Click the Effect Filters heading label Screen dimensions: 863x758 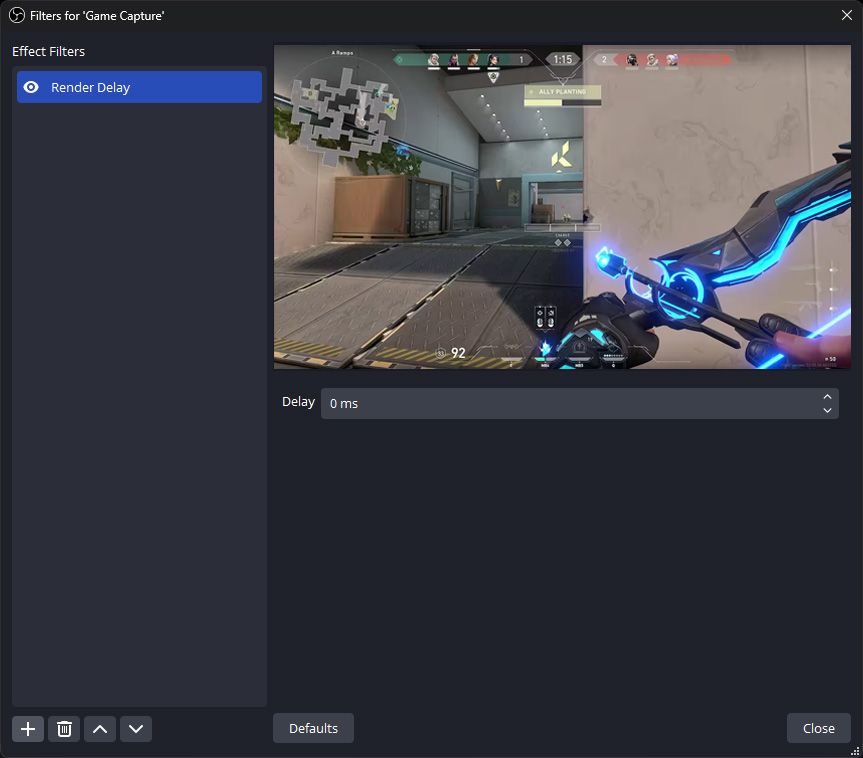(x=48, y=51)
